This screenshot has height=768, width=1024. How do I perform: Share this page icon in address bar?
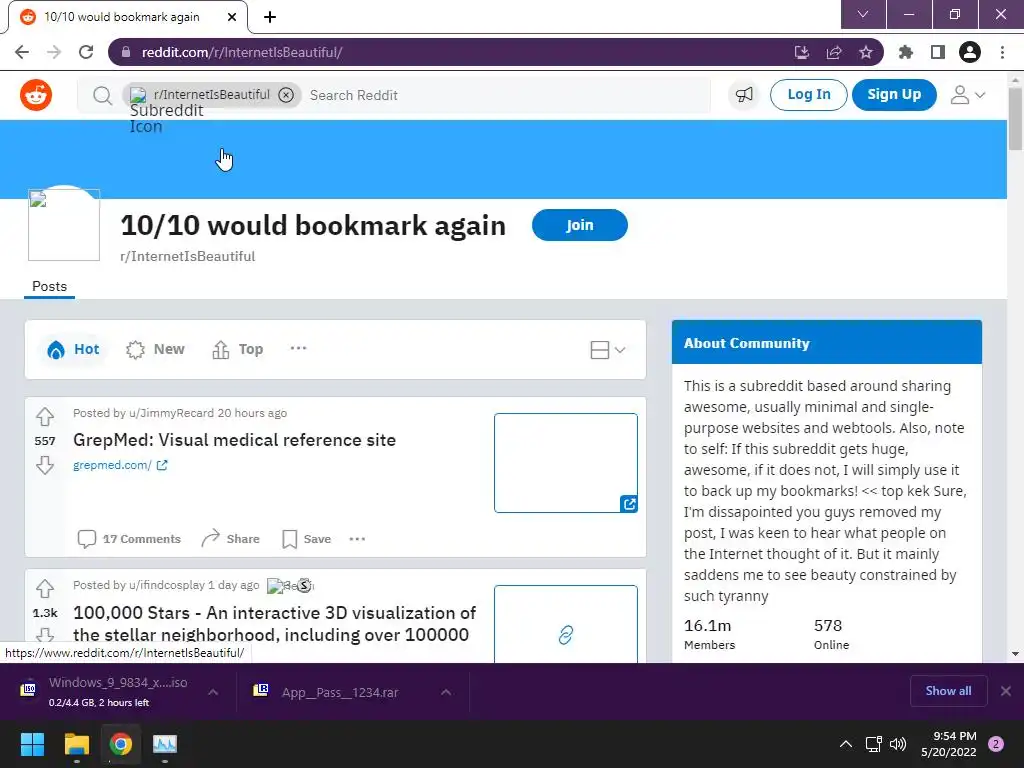click(834, 52)
